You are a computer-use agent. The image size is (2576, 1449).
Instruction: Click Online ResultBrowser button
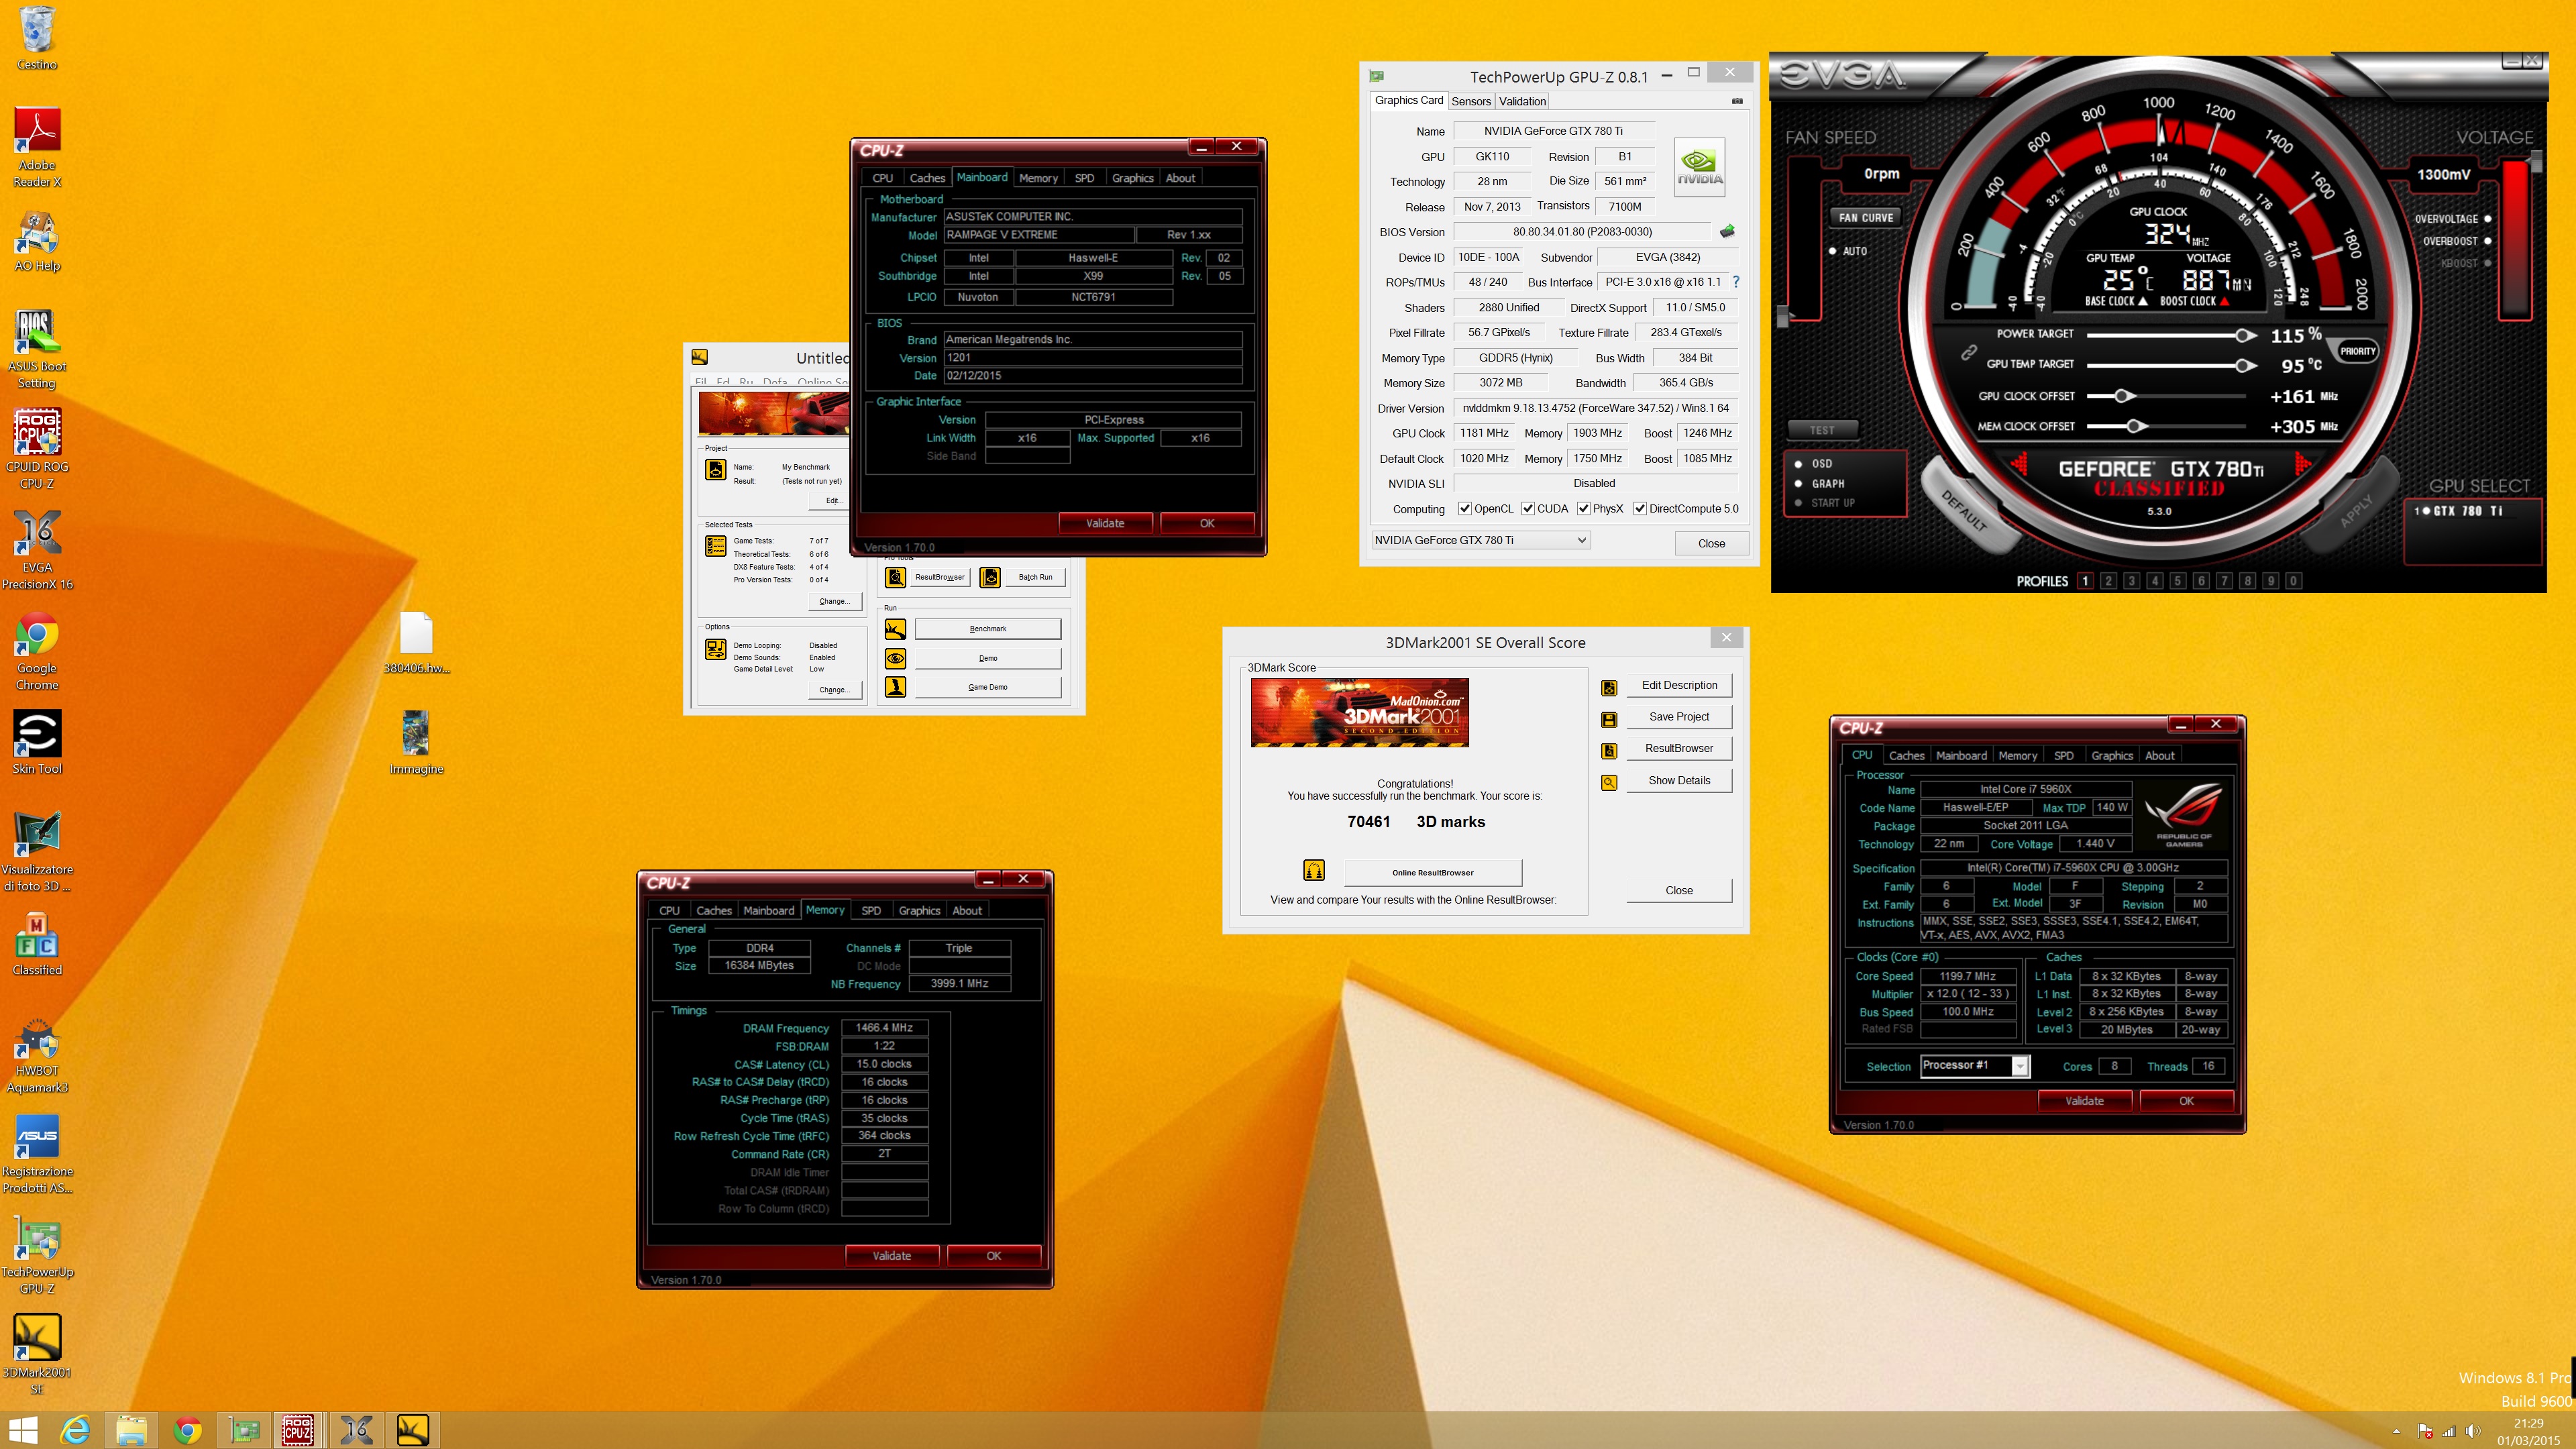(1432, 872)
